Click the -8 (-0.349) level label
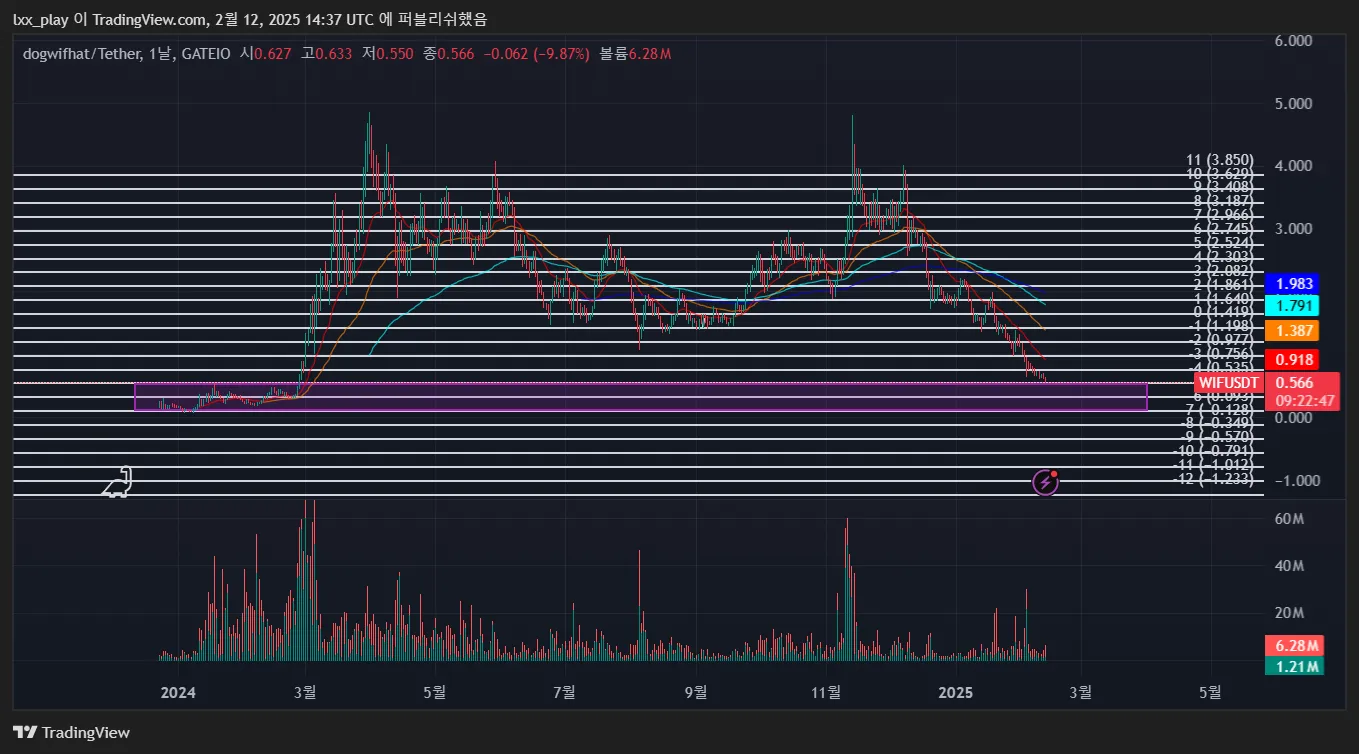Viewport: 1359px width, 754px height. (x=1216, y=423)
